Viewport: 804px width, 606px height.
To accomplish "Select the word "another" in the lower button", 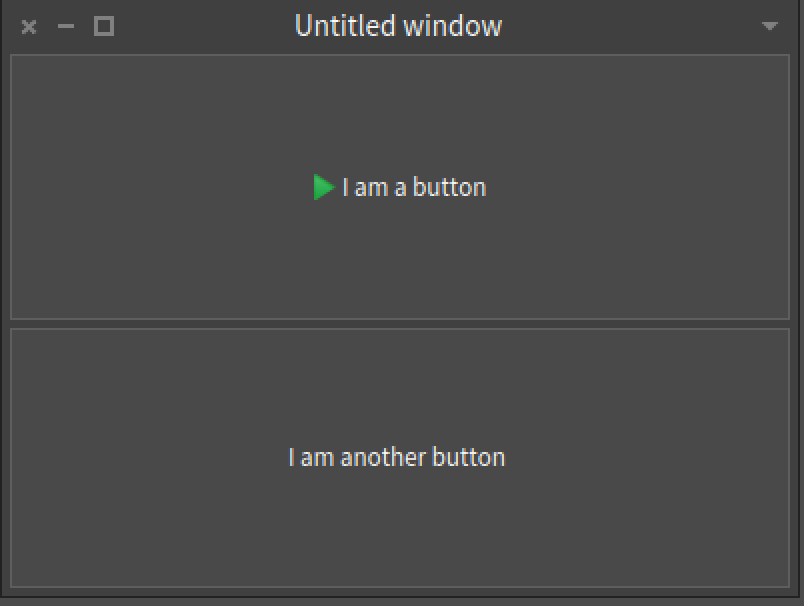I will [383, 457].
